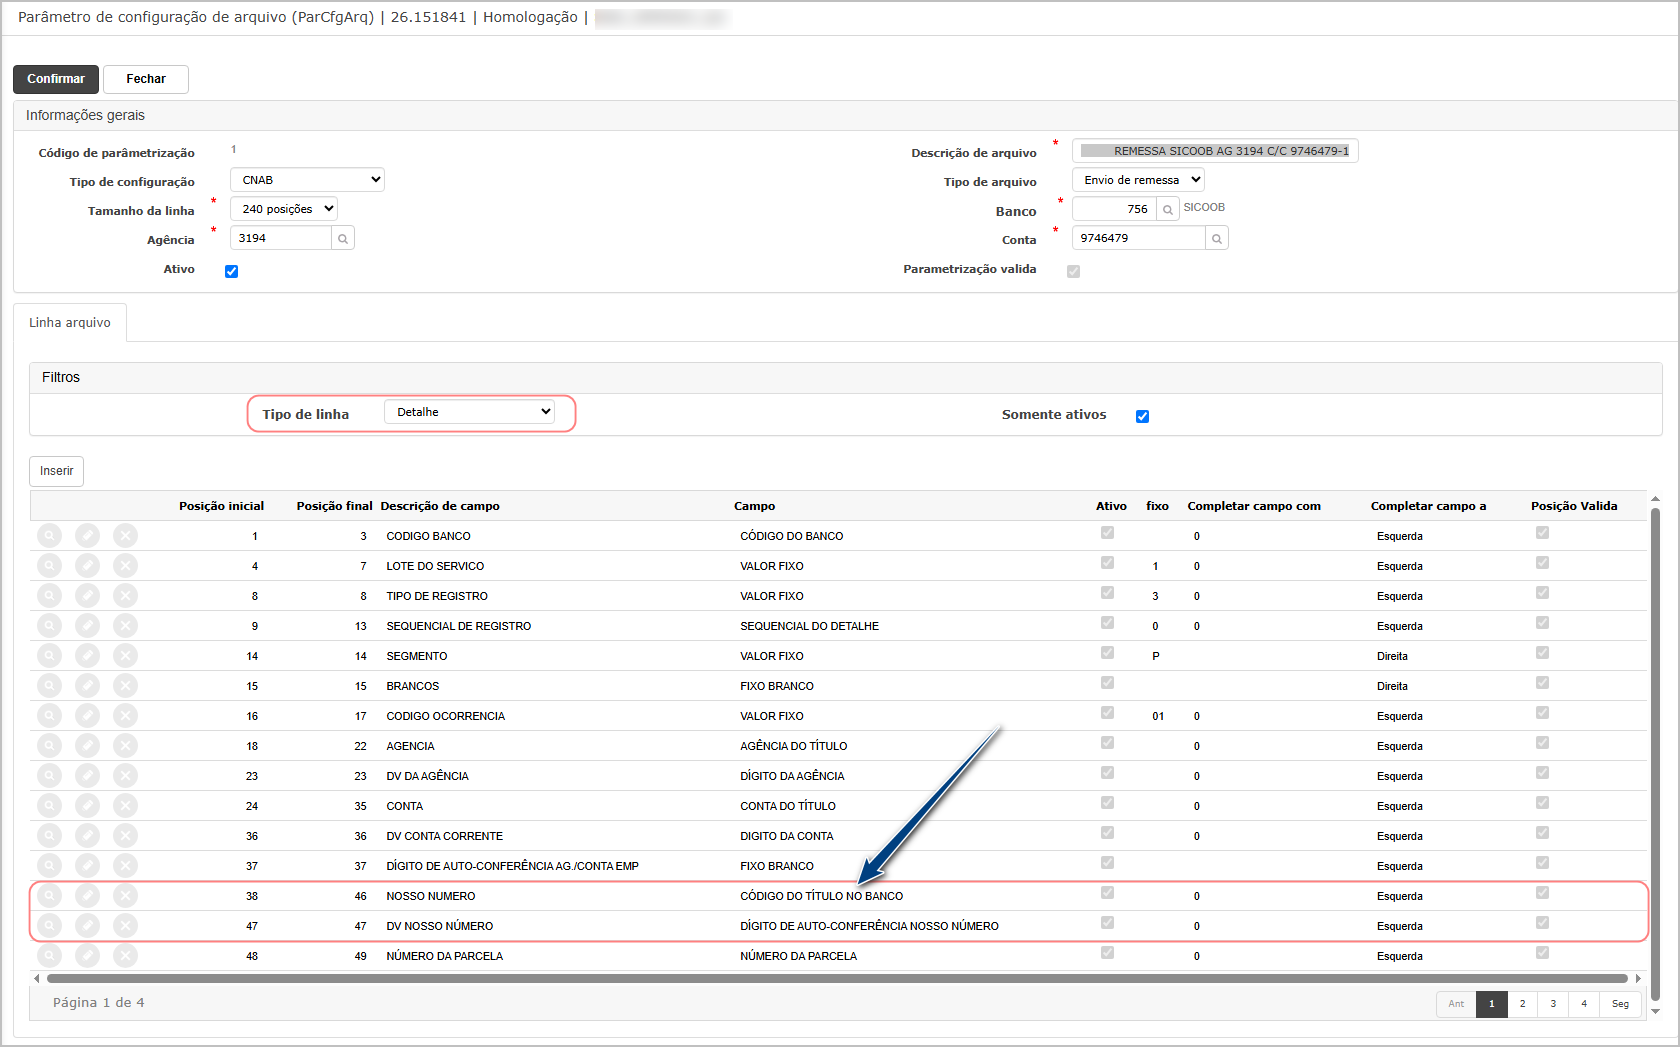Edit the CONTA row
1680x1047 pixels.
(x=88, y=806)
